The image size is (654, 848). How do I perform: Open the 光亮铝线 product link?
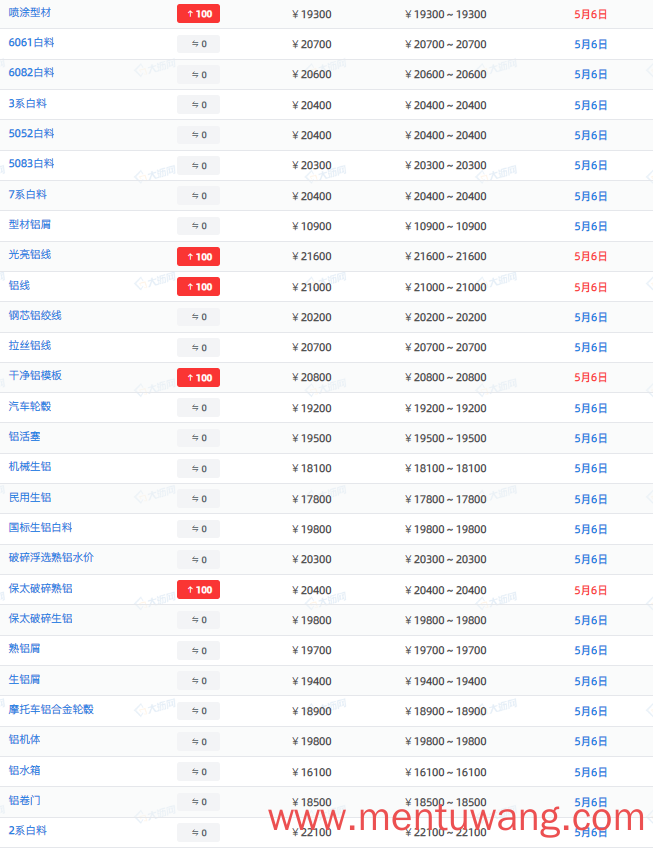tap(30, 254)
